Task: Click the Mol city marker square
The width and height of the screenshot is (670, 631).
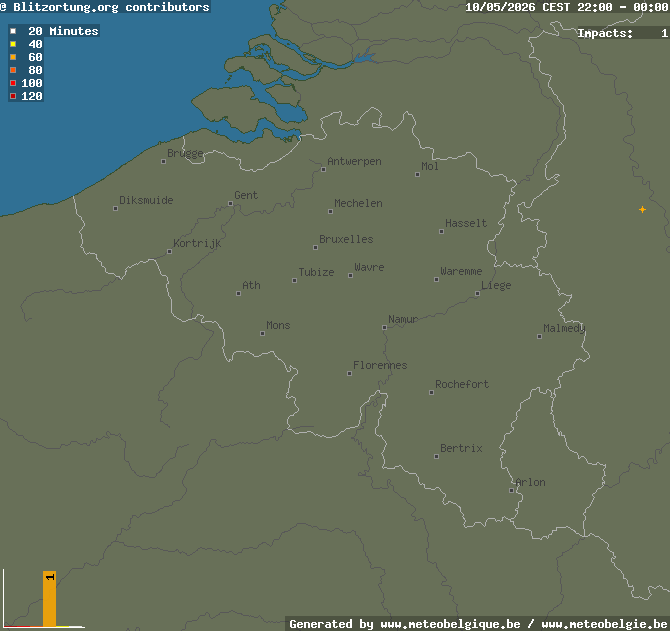Action: coord(417,174)
